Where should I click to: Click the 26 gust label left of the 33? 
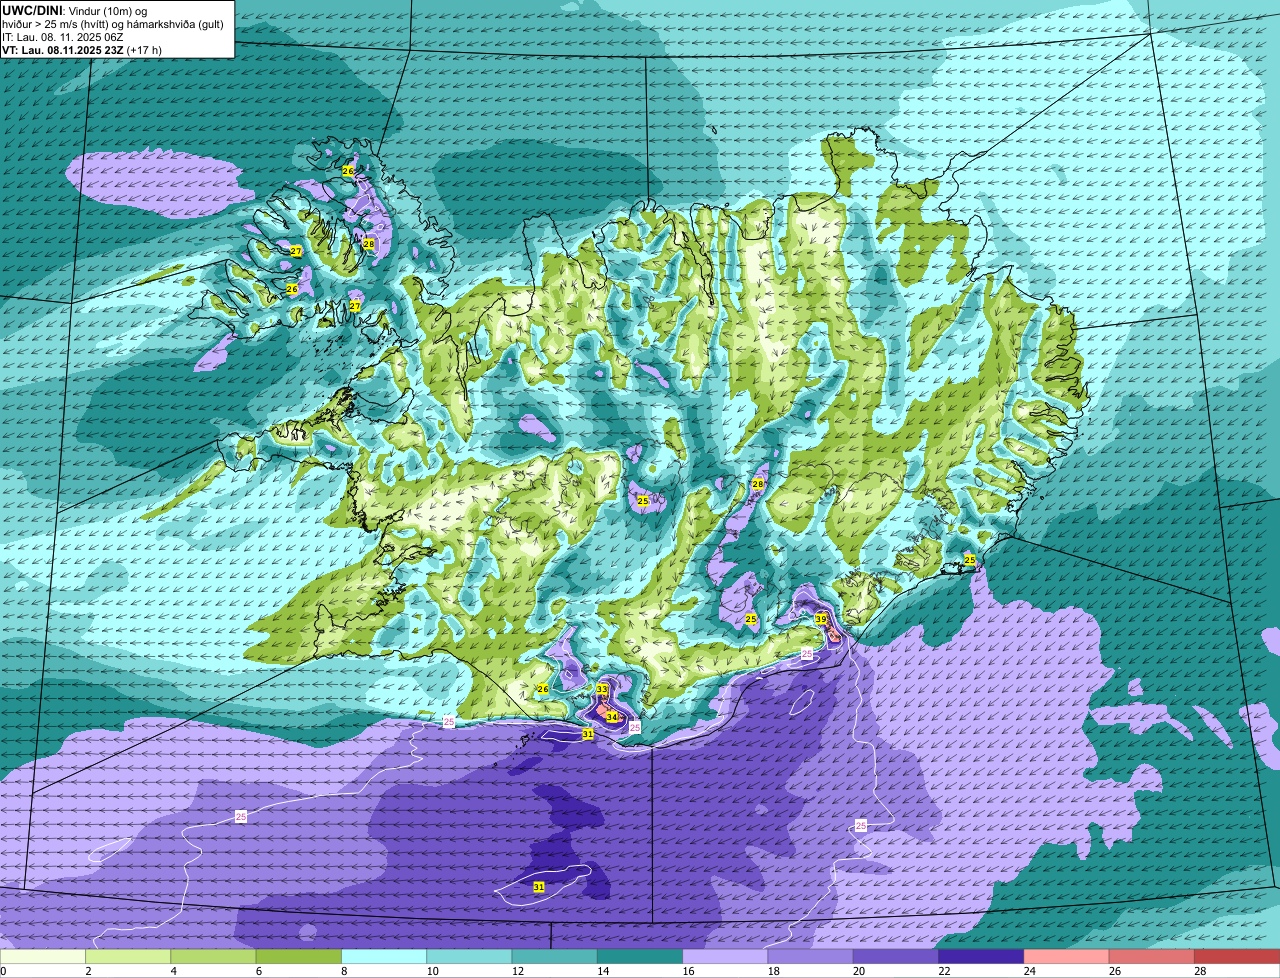click(x=543, y=689)
